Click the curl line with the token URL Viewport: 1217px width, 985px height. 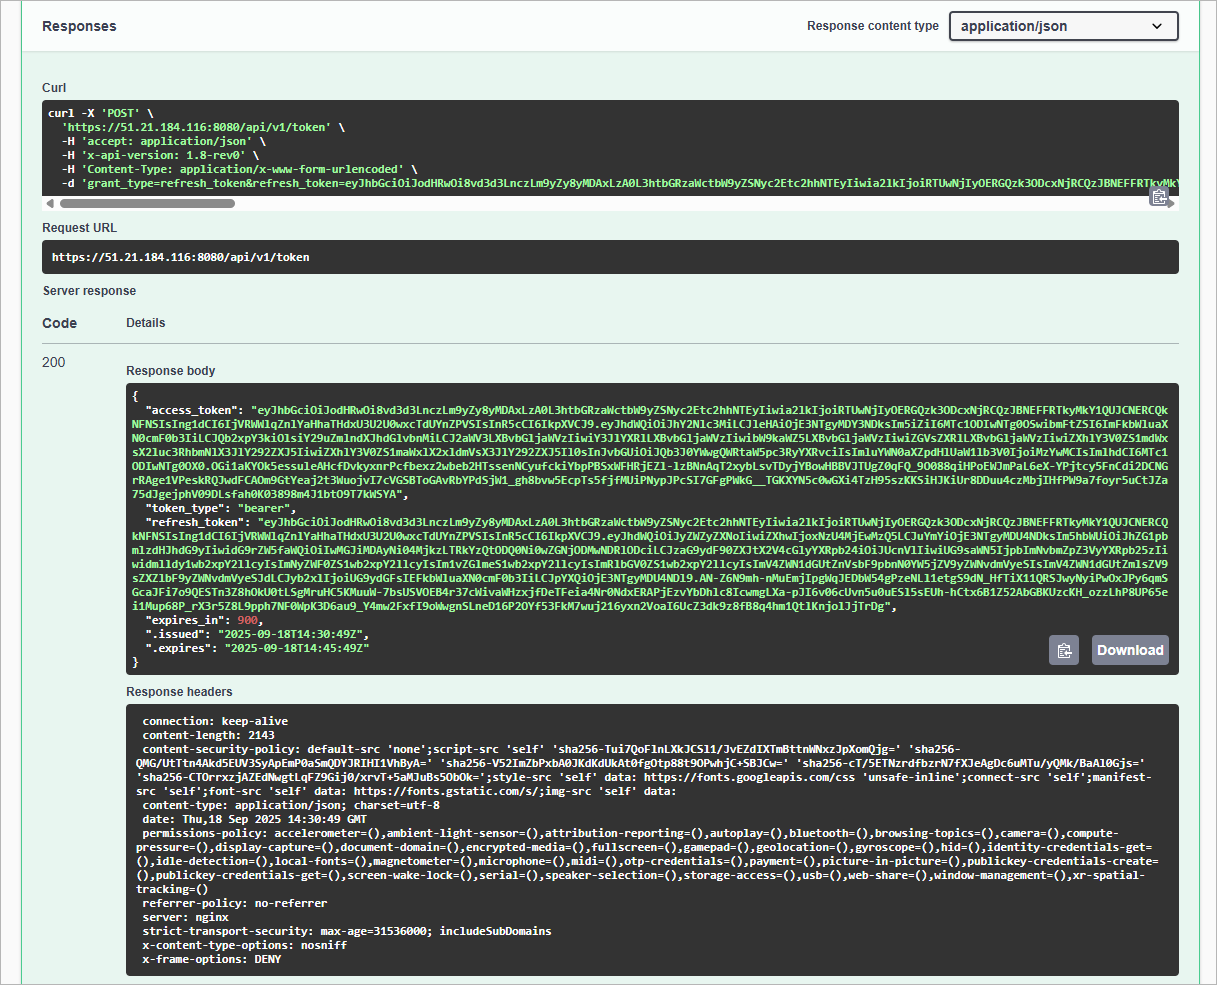[x=203, y=128]
